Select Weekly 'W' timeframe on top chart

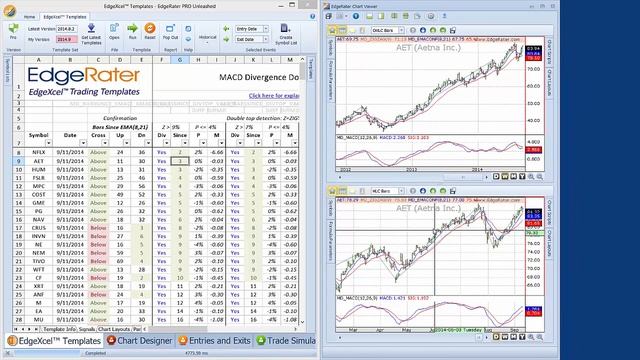[505, 176]
